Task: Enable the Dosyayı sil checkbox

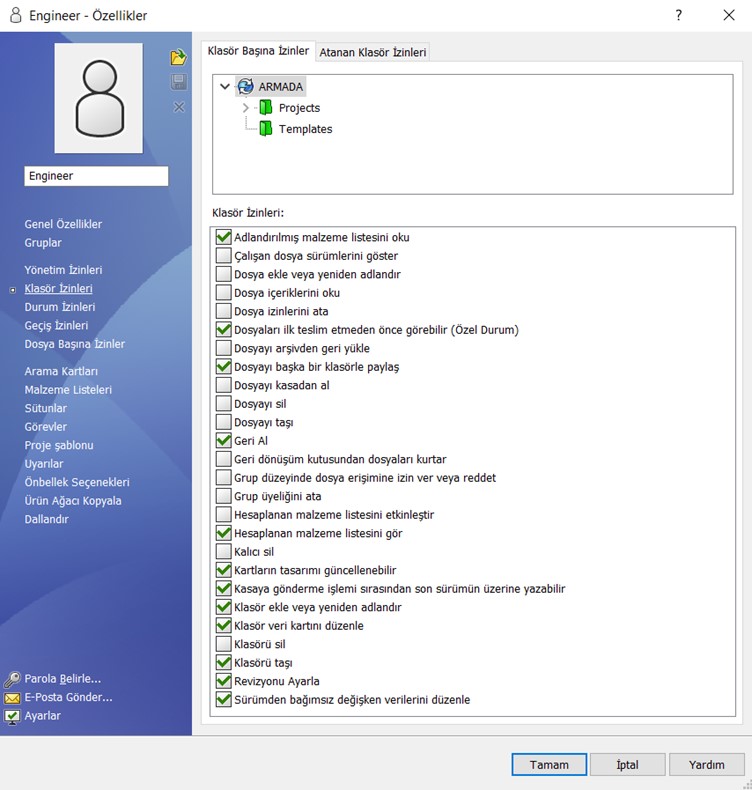Action: (x=223, y=404)
